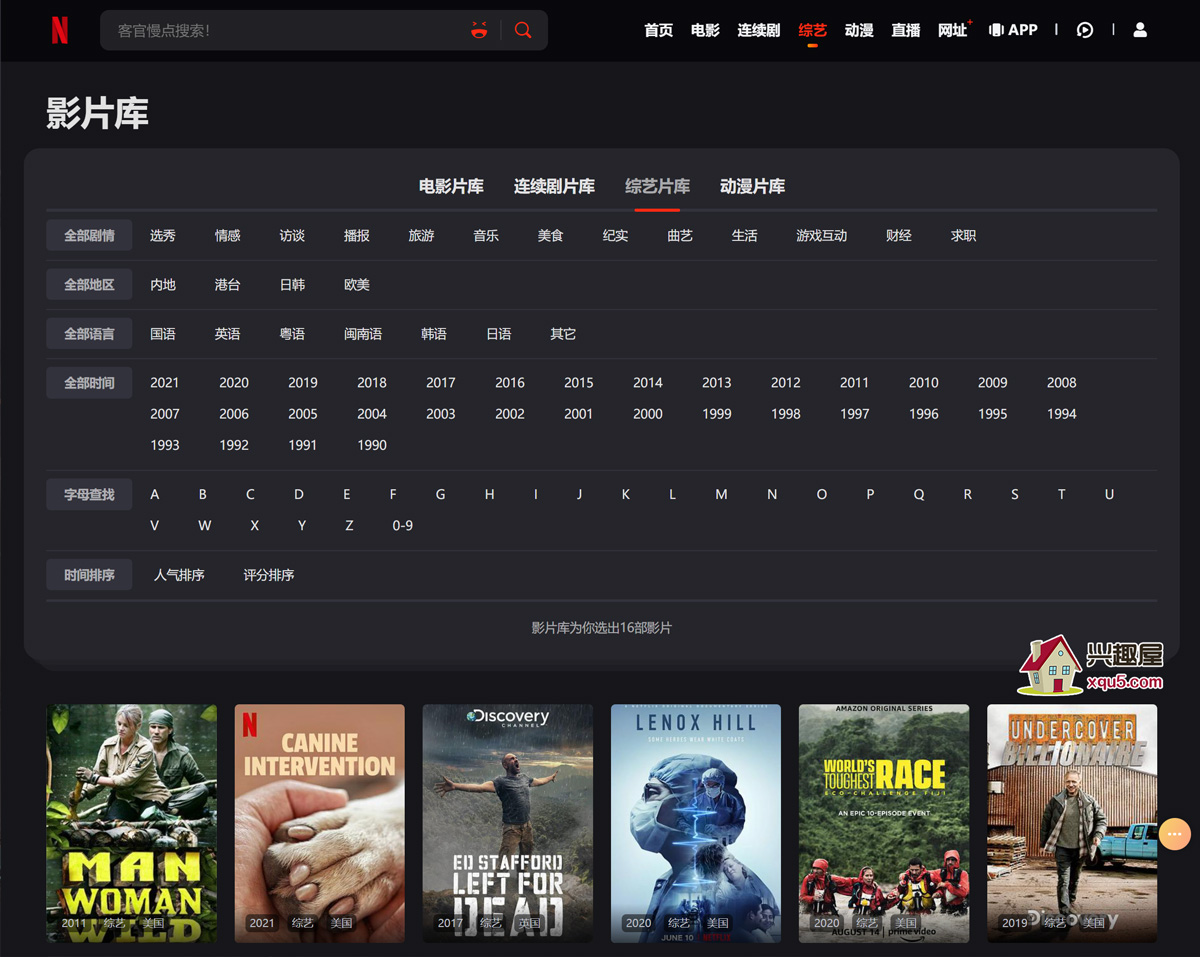This screenshot has height=957, width=1200.
Task: Select 字母查找 filter button
Action: click(89, 495)
